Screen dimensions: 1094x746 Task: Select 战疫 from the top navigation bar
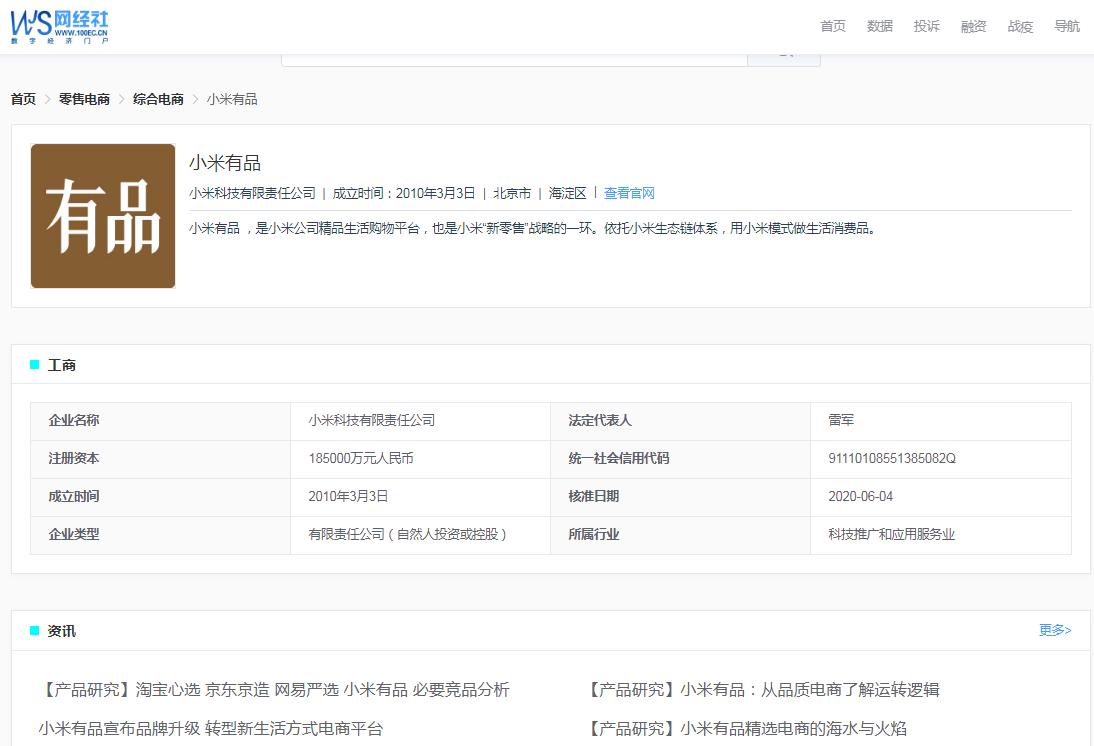tap(1020, 26)
